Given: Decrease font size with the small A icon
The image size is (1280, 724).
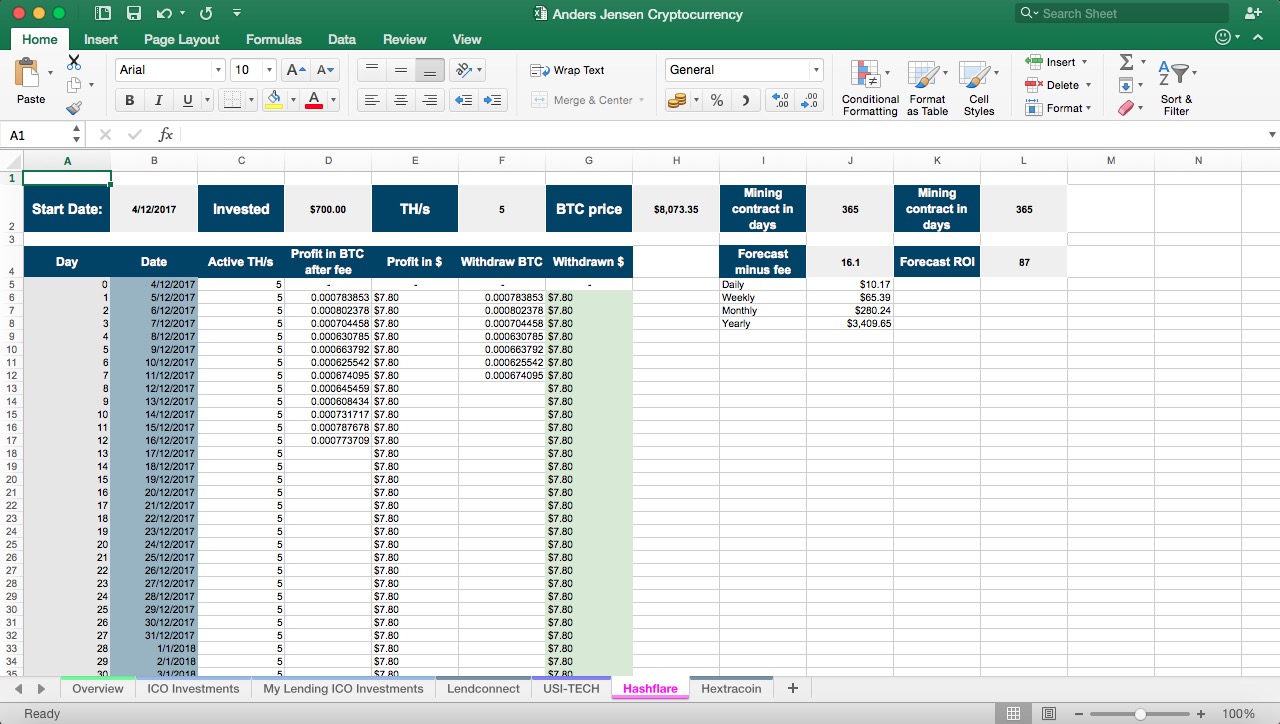Looking at the screenshot, I should click(326, 70).
